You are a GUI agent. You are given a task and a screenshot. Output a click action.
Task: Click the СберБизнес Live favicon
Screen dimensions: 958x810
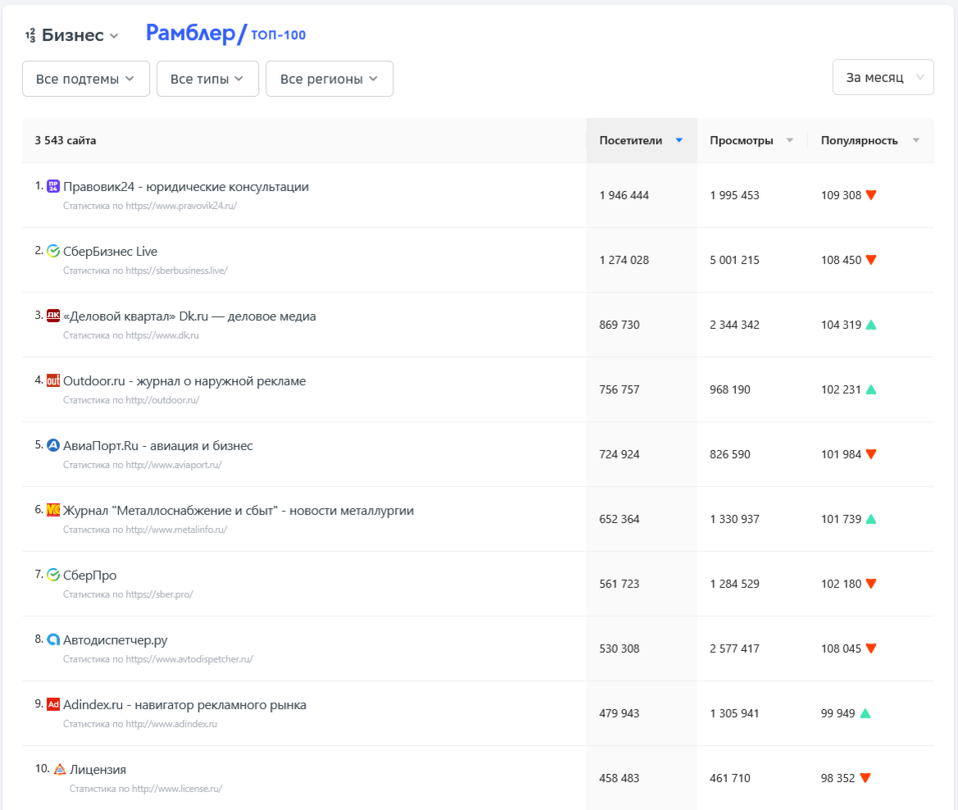[53, 251]
